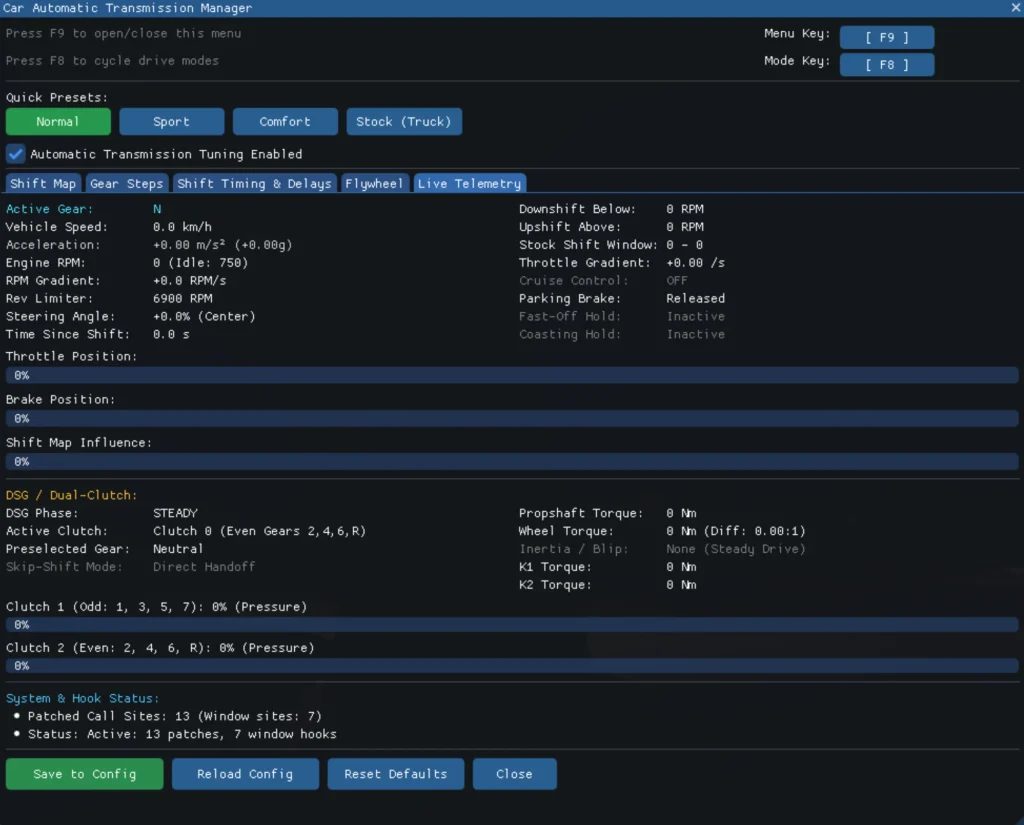Click the RPM Gradient value +0.0 RPM/s
The image size is (1024, 825).
tap(189, 280)
